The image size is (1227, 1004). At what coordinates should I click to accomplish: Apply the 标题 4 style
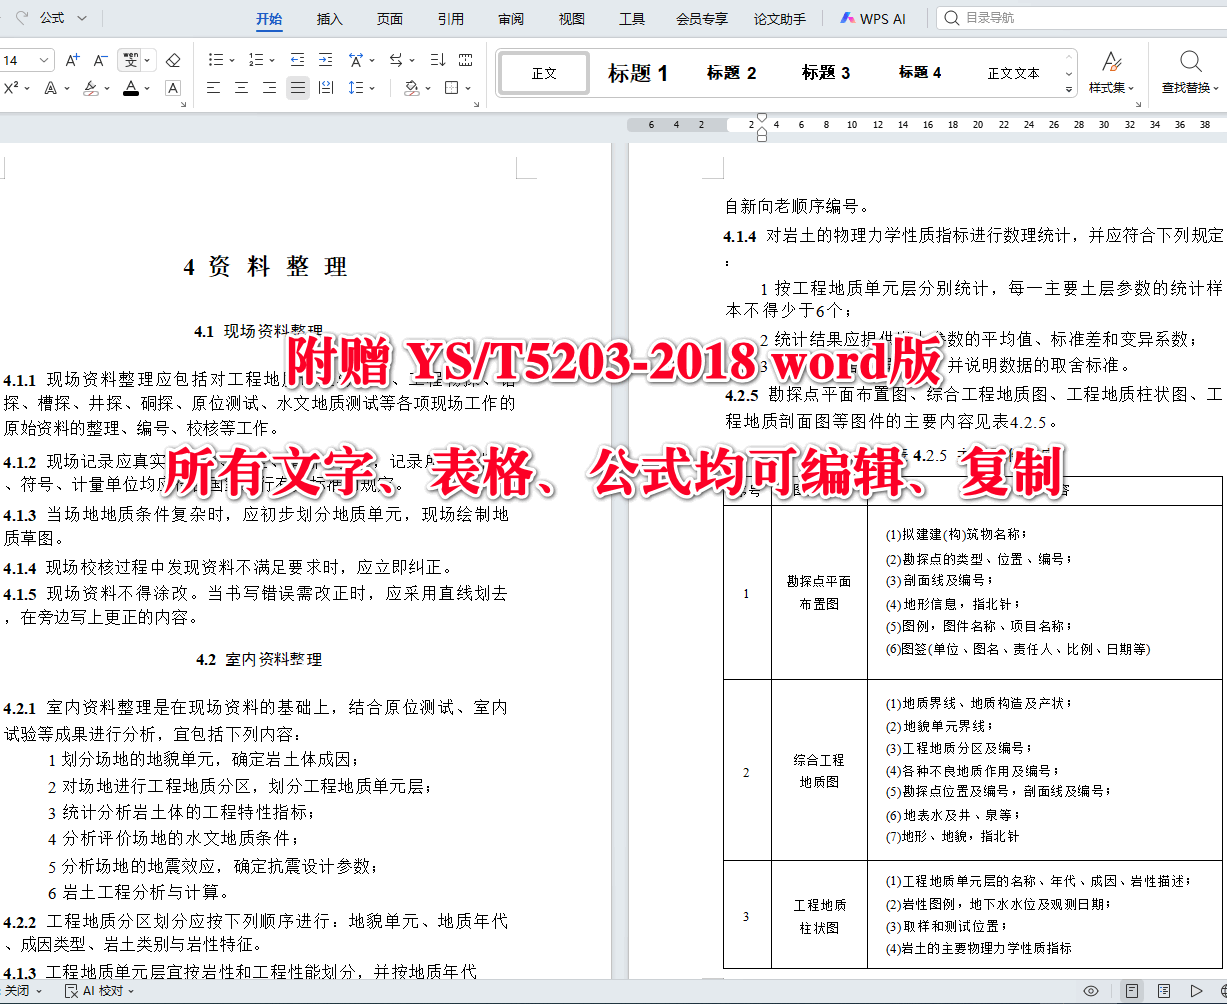click(x=919, y=73)
